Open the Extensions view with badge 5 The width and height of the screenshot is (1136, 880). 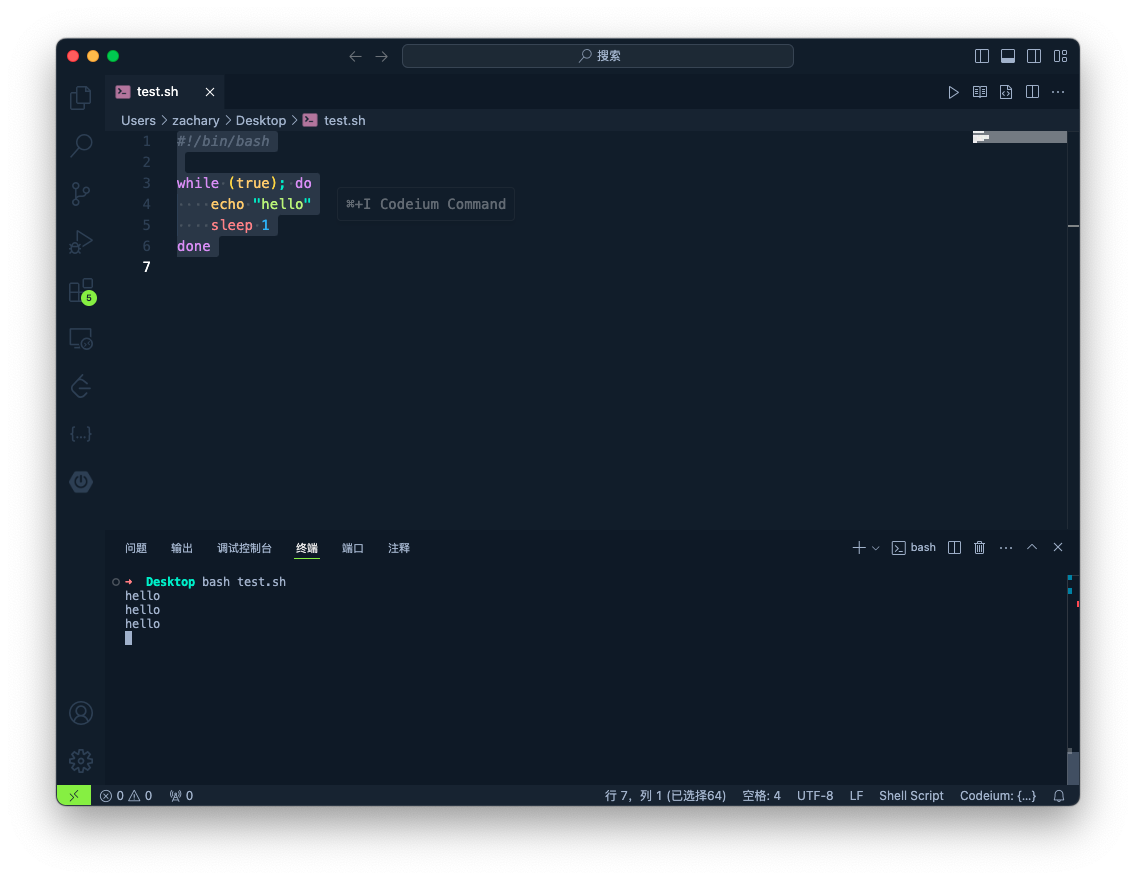click(81, 290)
